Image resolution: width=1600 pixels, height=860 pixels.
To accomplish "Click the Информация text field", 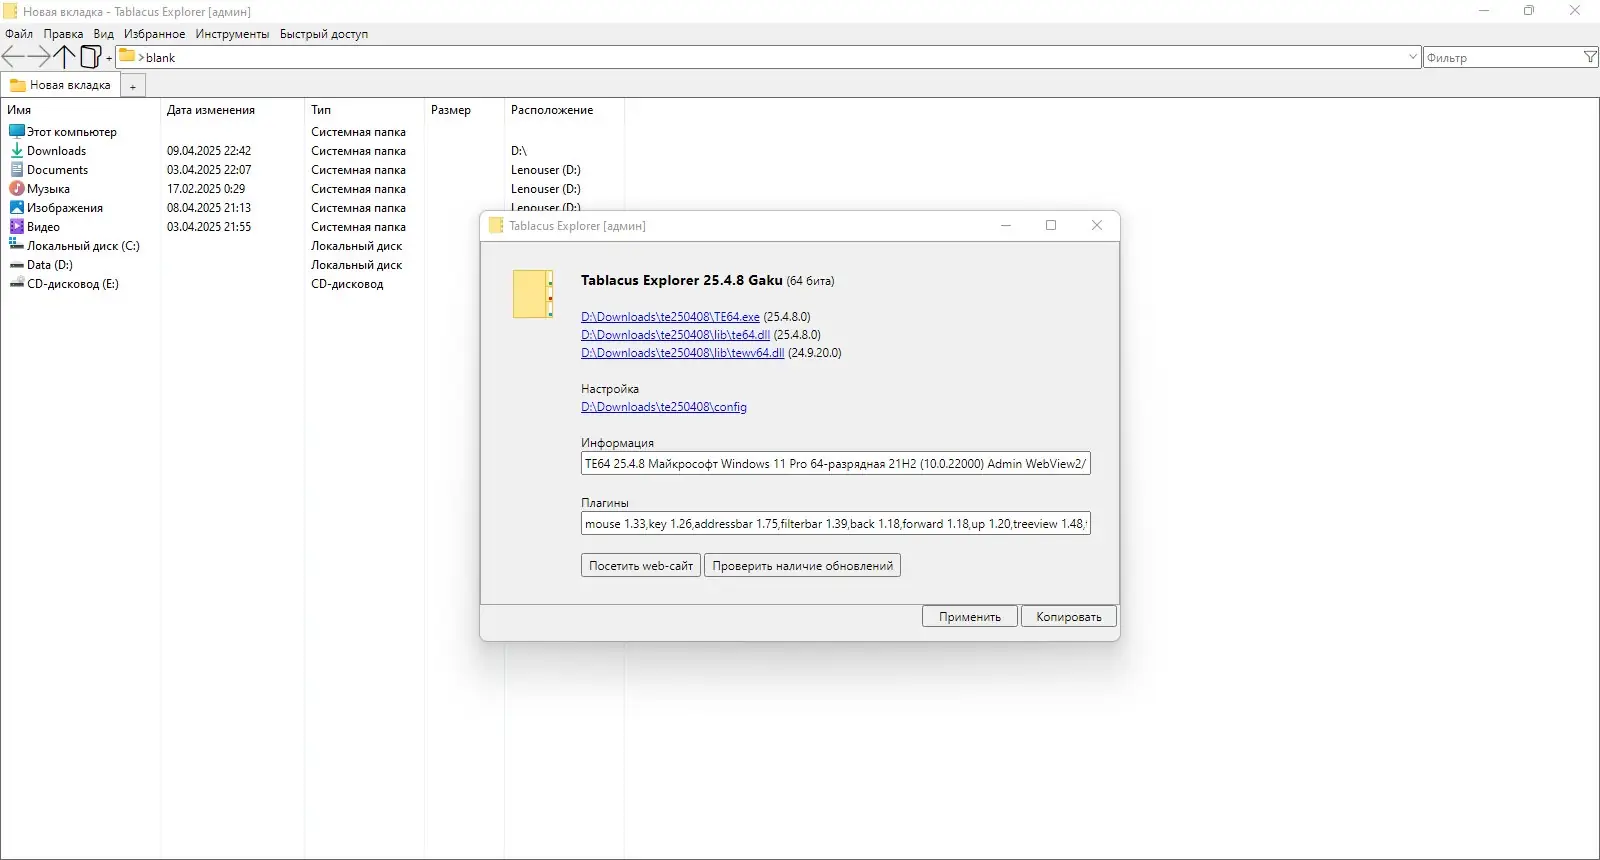I will pyautogui.click(x=836, y=464).
